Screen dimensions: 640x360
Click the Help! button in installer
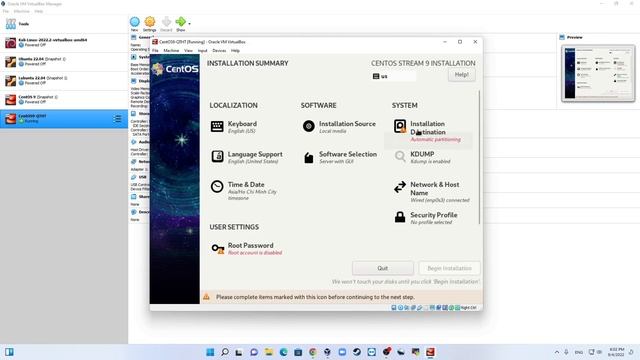coord(462,75)
